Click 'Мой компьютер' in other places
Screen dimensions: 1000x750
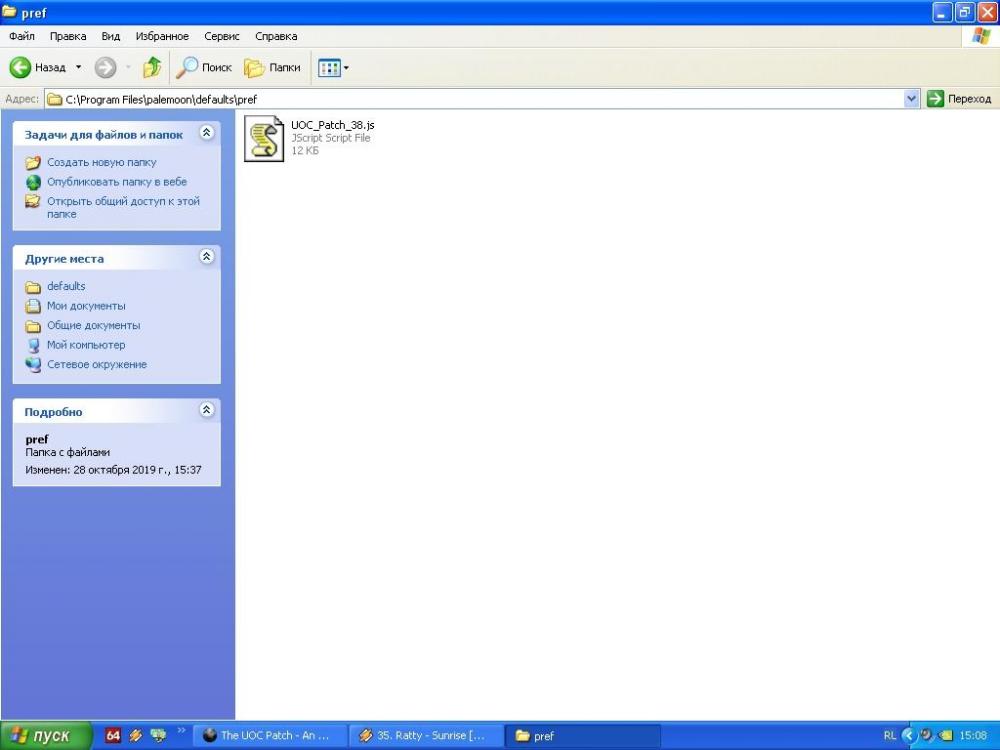(86, 345)
